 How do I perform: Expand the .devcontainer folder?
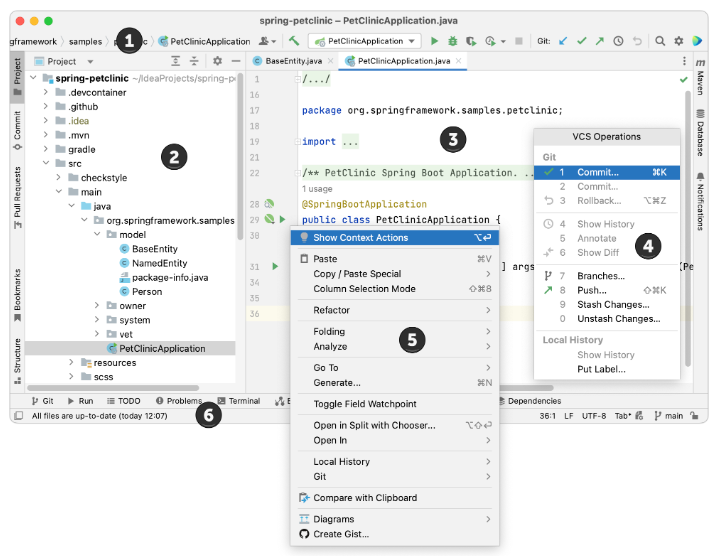pyautogui.click(x=45, y=92)
